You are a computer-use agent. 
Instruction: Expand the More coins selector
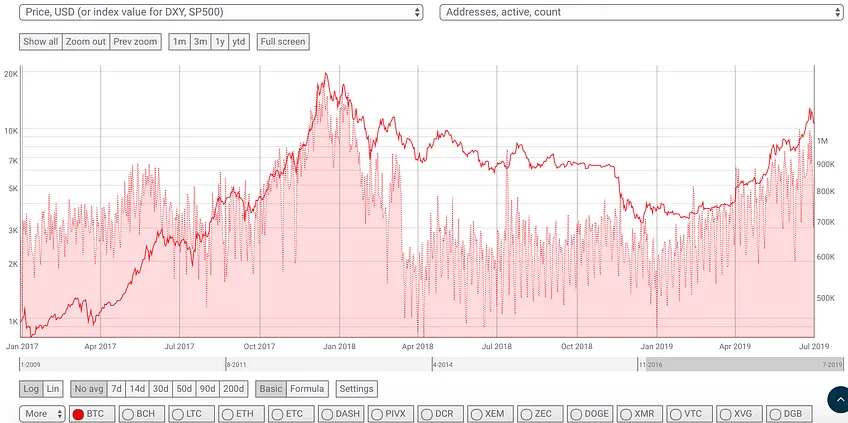click(x=42, y=414)
